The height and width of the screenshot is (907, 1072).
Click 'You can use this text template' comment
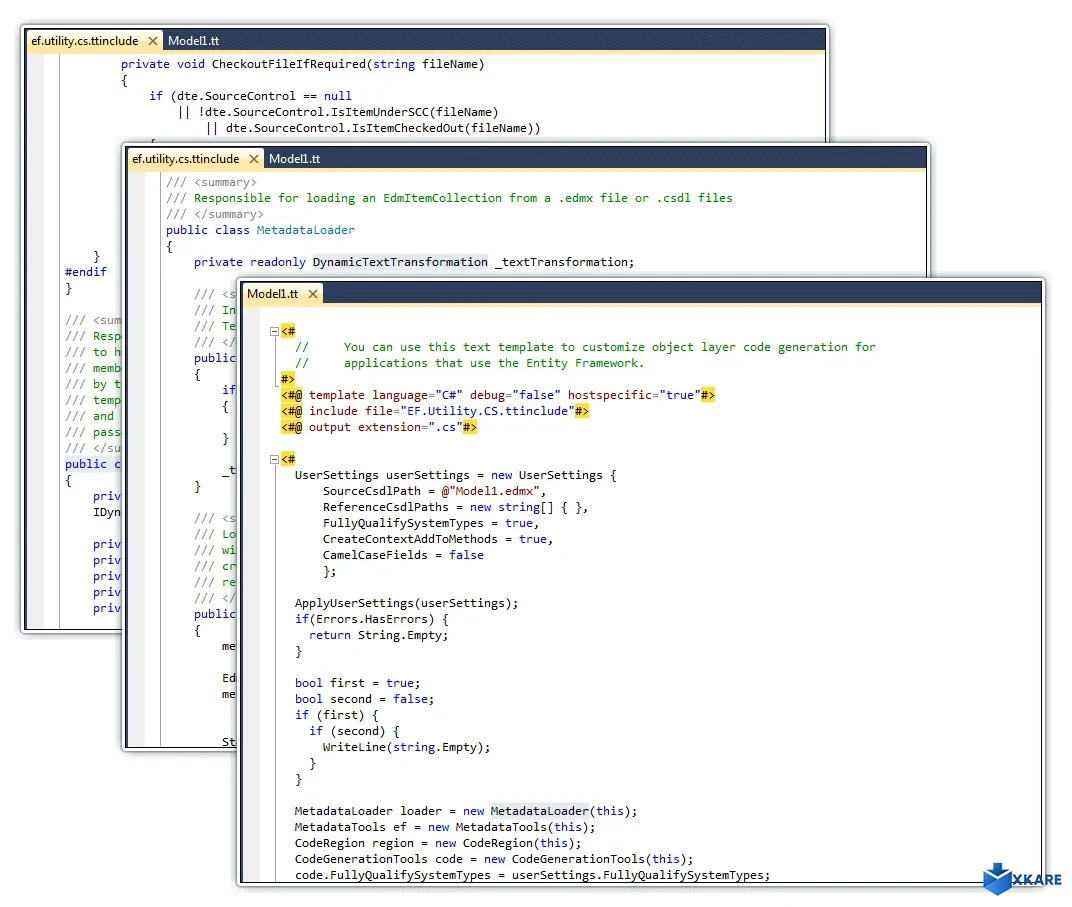(x=585, y=347)
